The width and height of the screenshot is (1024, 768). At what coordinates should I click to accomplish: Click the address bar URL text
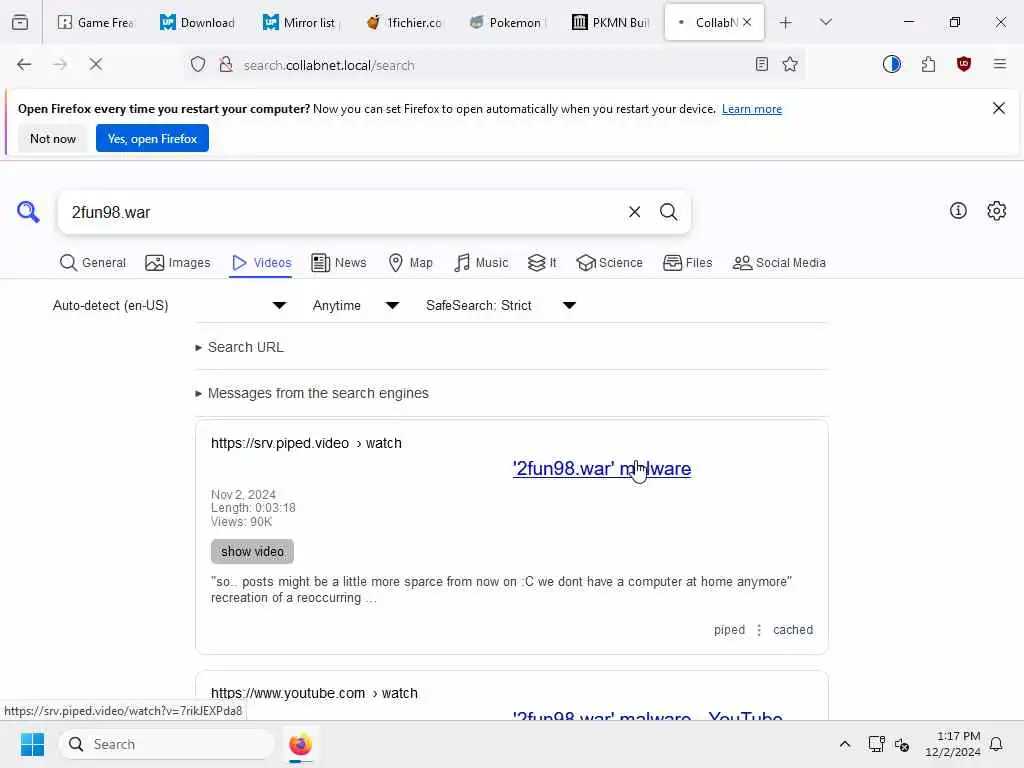(328, 65)
